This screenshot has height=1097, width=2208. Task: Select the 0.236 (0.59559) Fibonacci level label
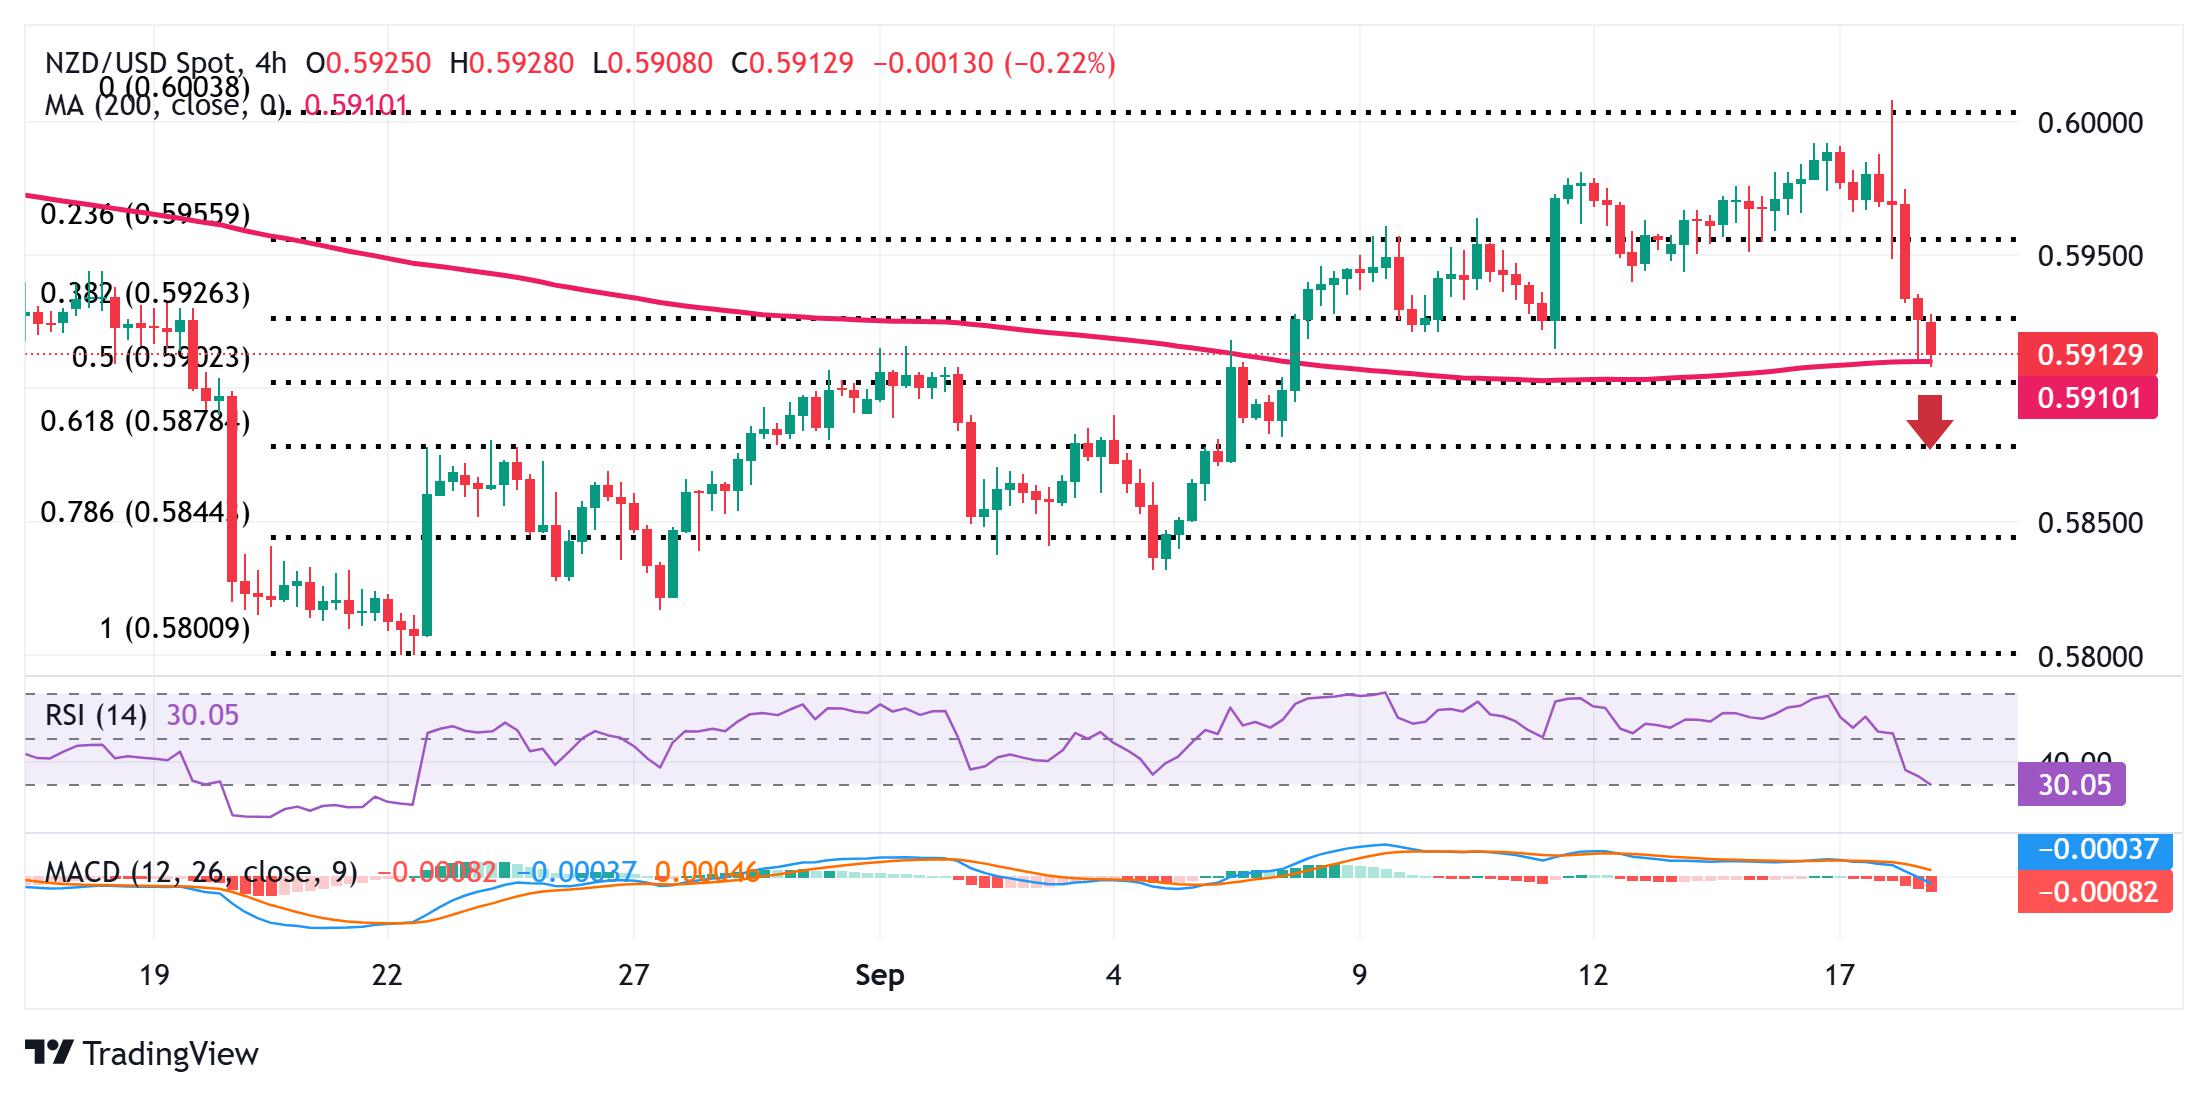tap(145, 214)
